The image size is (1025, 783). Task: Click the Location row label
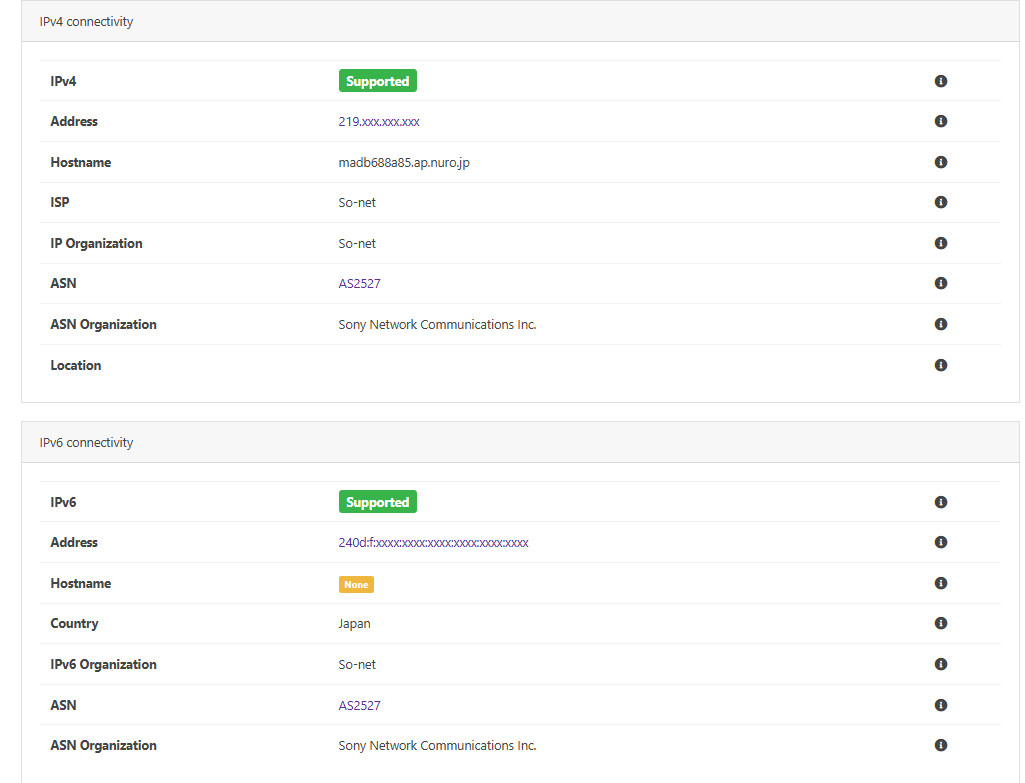coord(76,365)
